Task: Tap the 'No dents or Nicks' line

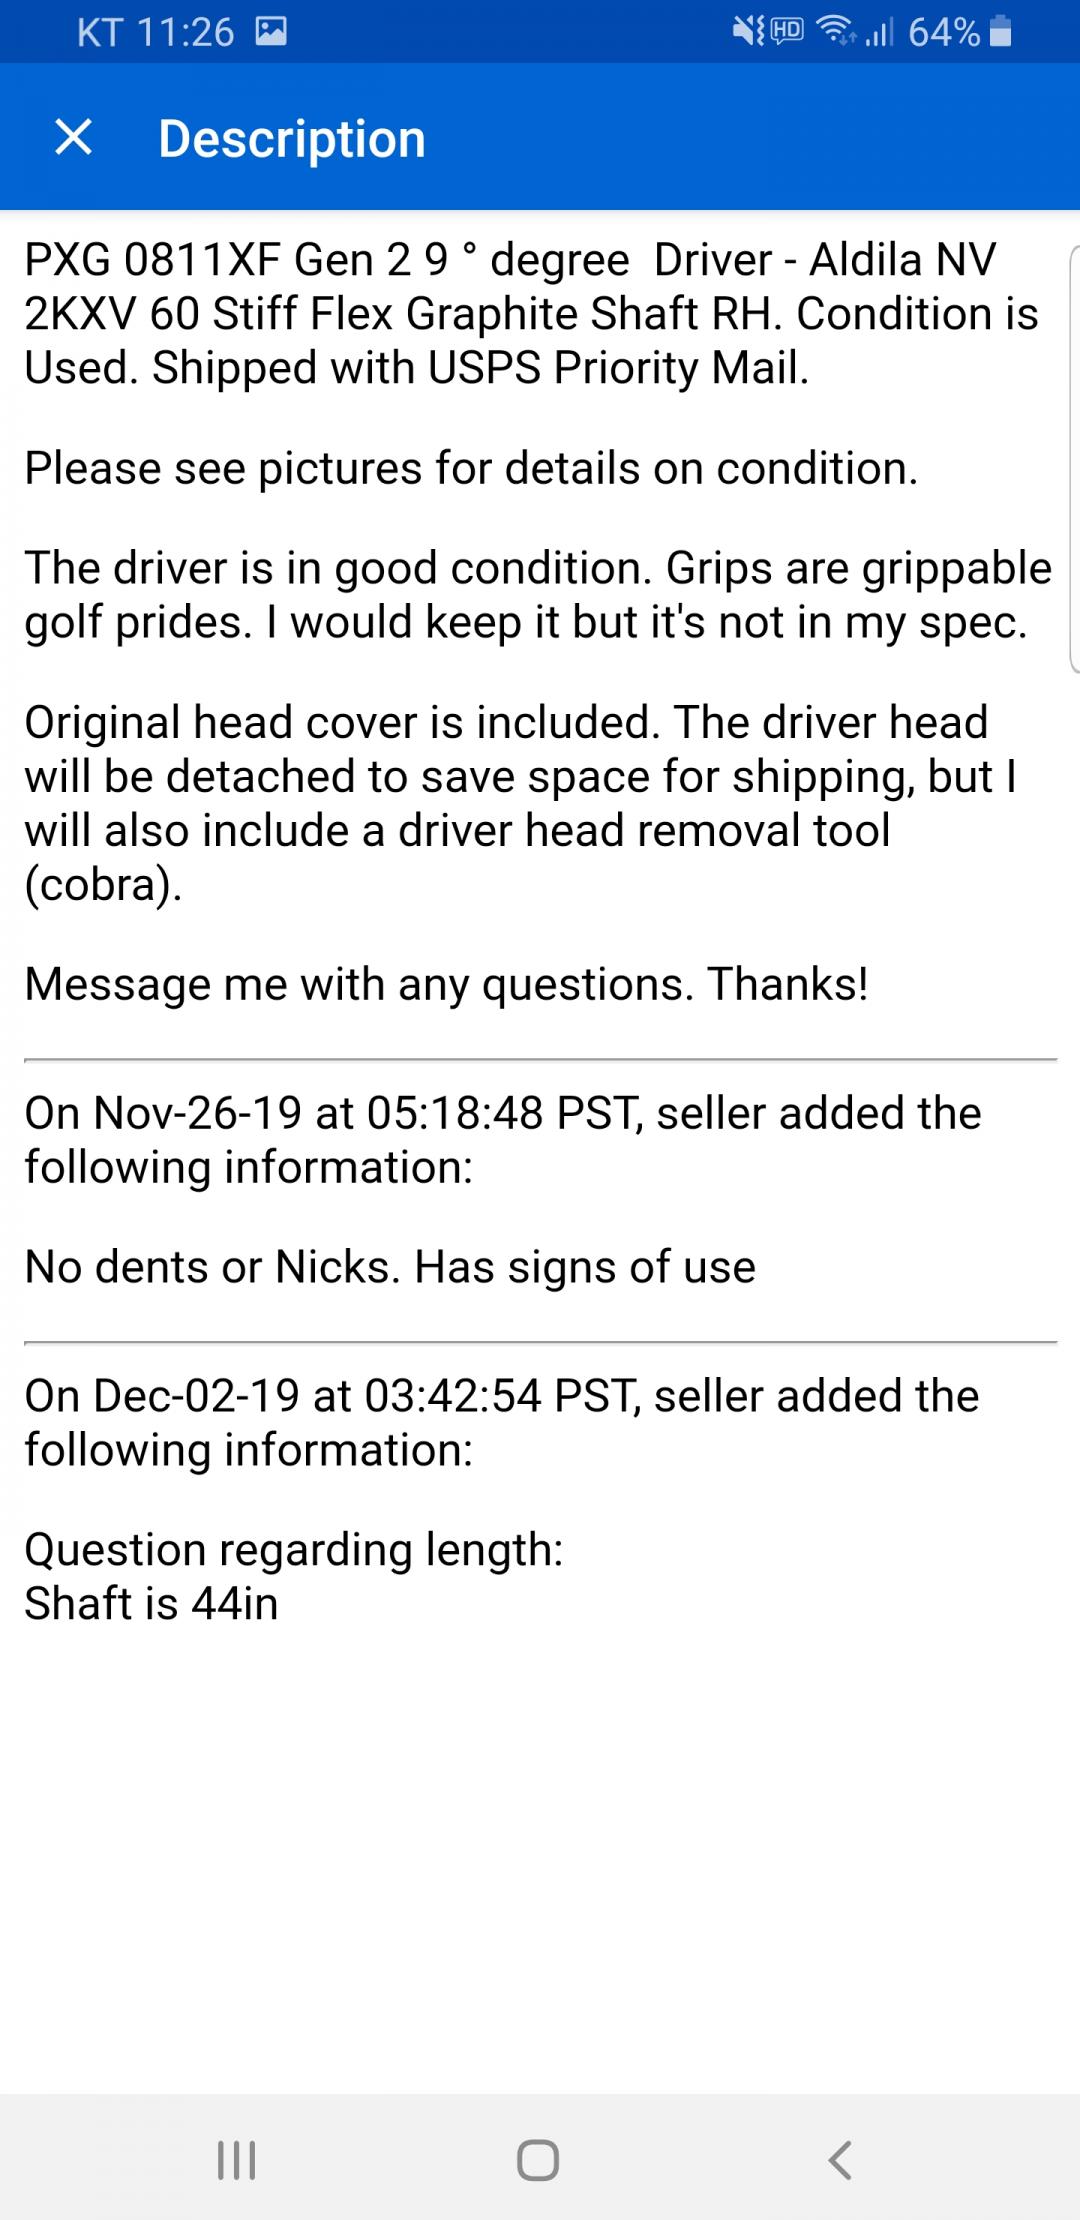Action: (390, 1267)
